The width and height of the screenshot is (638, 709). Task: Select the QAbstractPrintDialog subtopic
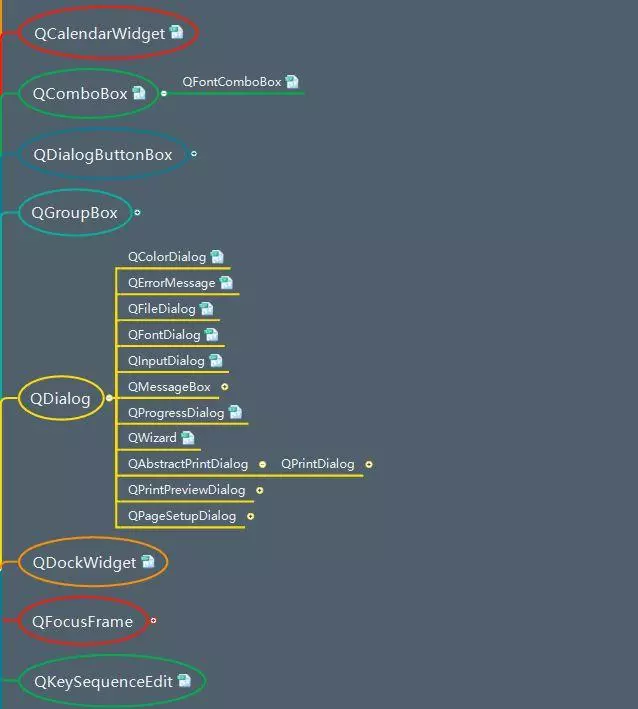tap(188, 464)
